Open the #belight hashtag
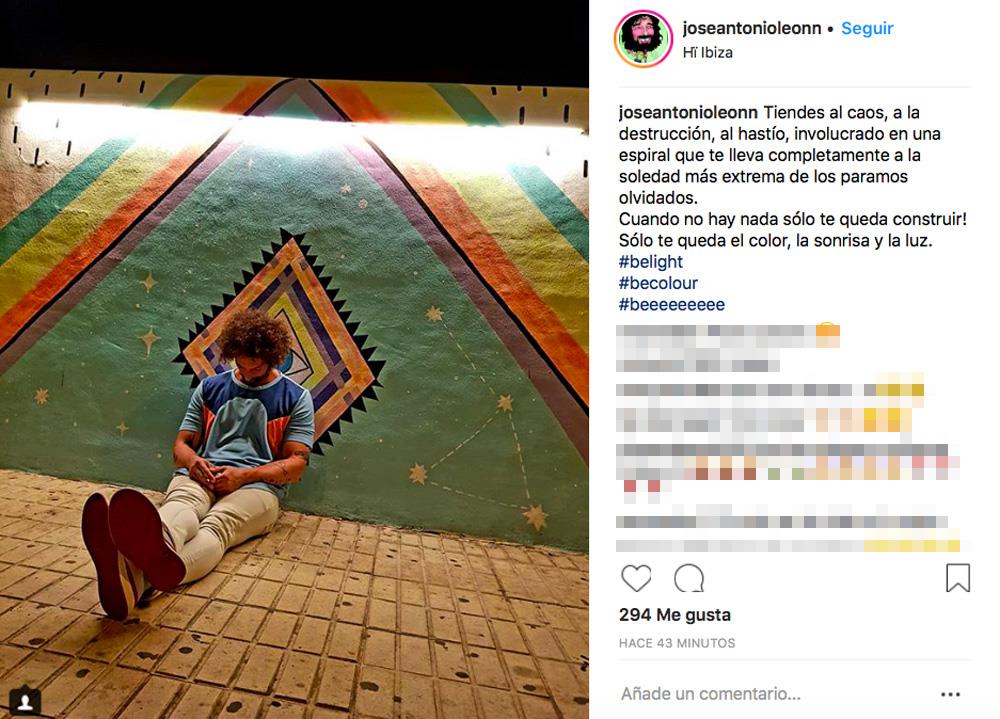This screenshot has width=1000, height=719. (x=651, y=262)
